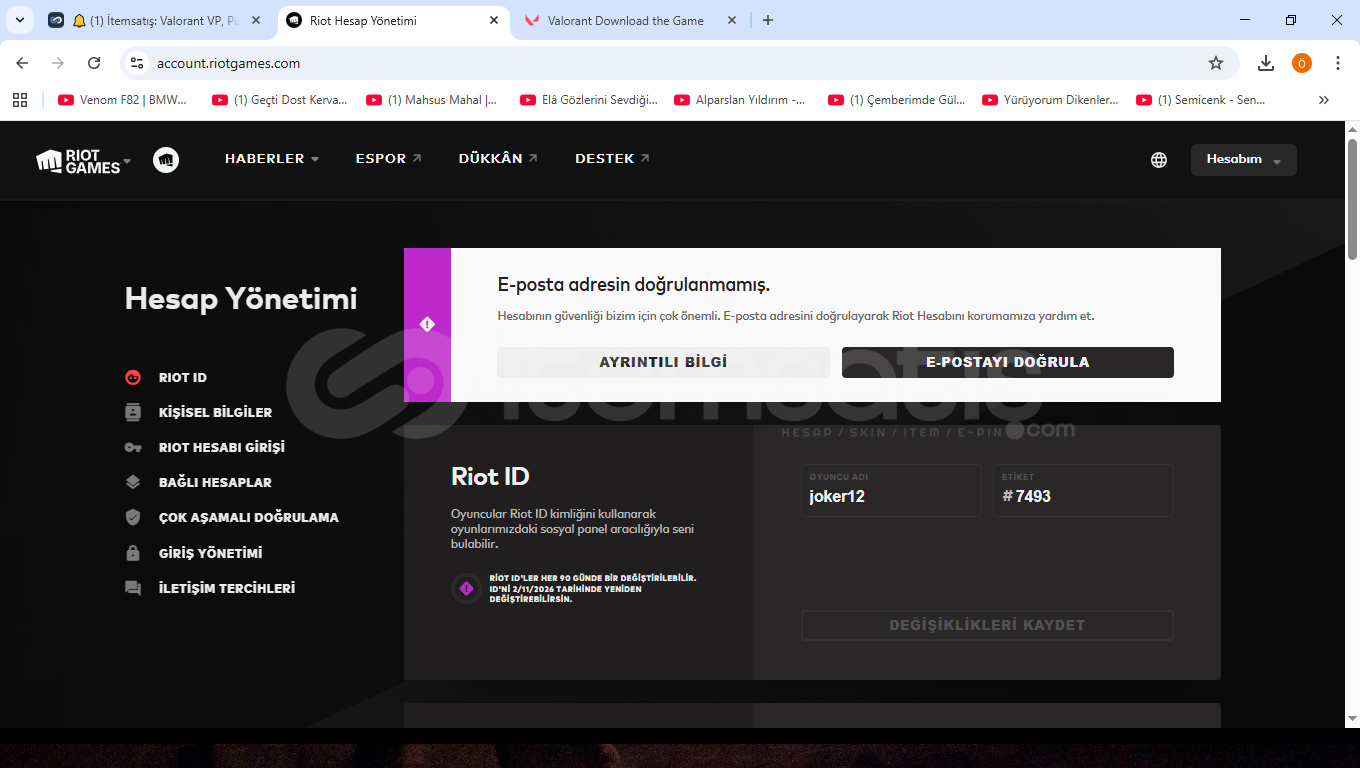The width and height of the screenshot is (1360, 768).
Task: Expand the Hesabım account dropdown
Action: [1243, 160]
